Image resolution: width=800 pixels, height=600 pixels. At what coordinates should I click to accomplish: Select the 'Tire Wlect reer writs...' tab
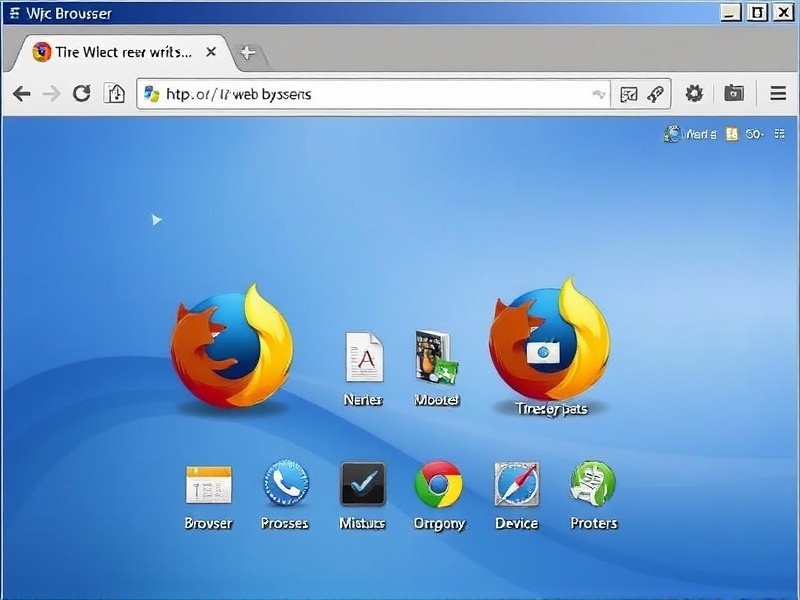coord(122,52)
